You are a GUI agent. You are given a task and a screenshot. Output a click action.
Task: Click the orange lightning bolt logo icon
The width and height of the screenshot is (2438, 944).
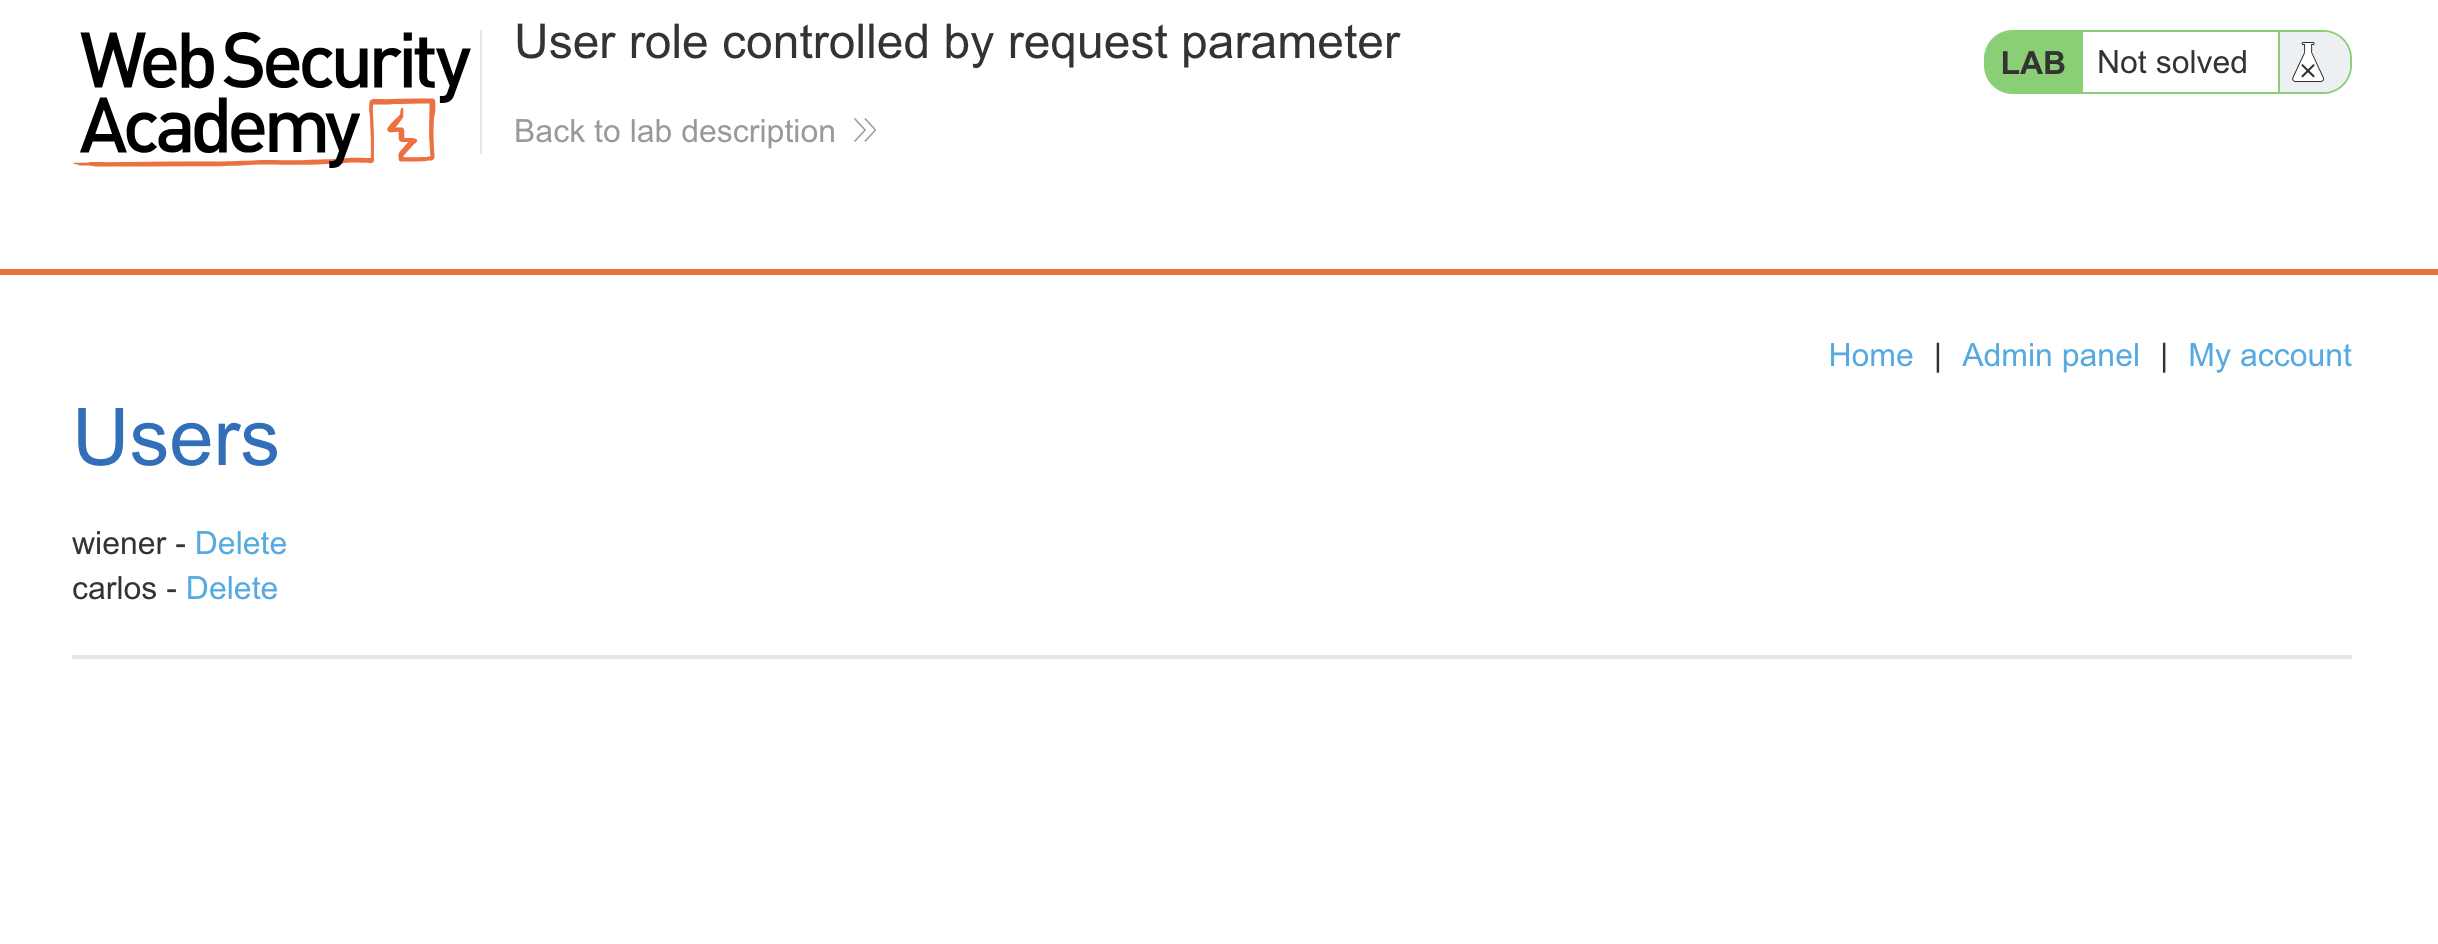coord(404,131)
